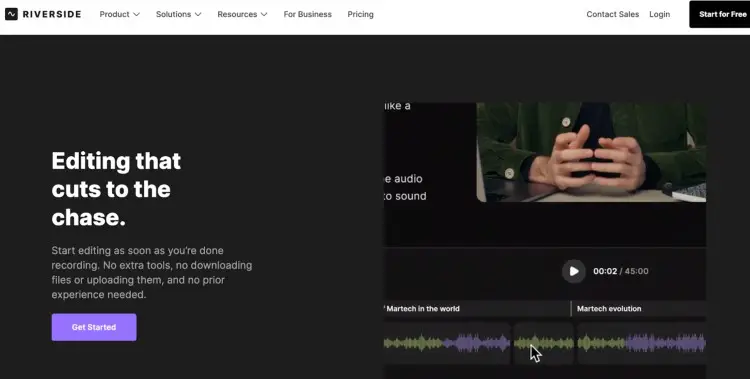This screenshot has width=750, height=379.
Task: Click the Start for Free button
Action: 719,14
